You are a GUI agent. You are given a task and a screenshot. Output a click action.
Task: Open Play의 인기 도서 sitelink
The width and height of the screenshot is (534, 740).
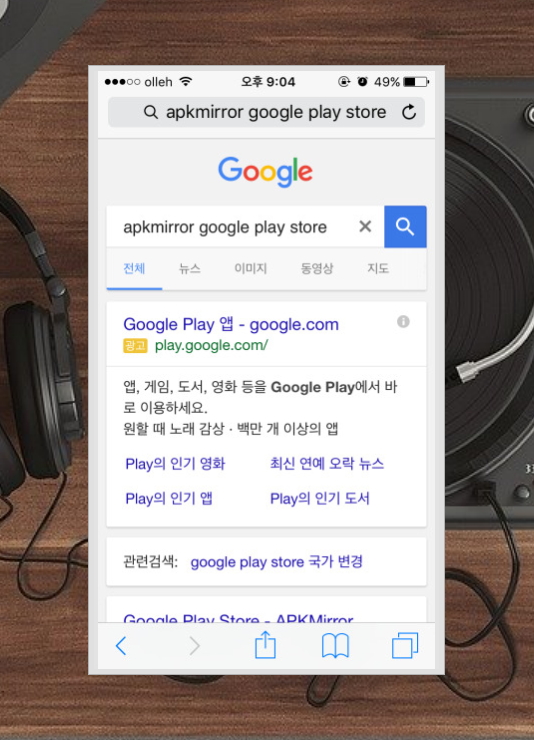pos(320,498)
